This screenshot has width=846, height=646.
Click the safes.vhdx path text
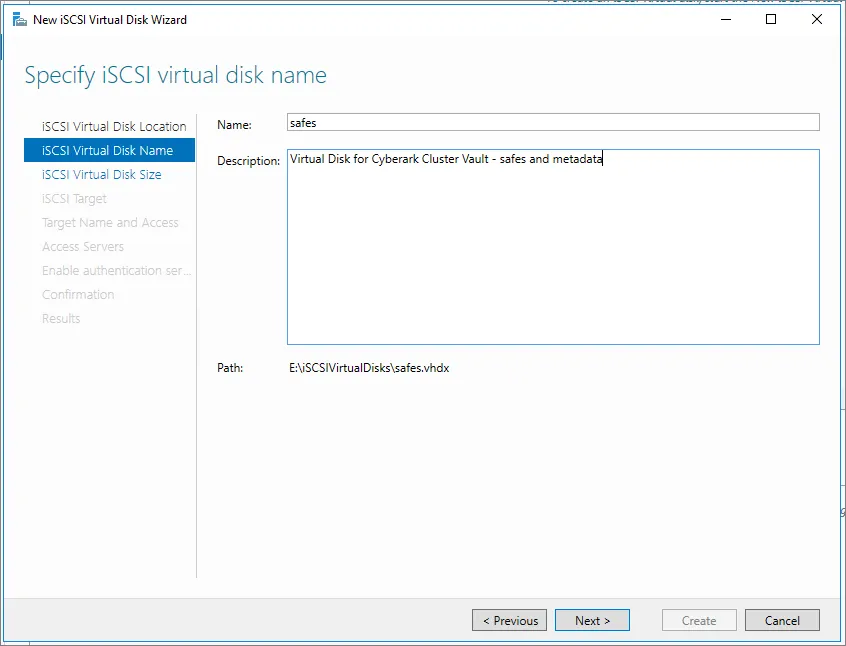pyautogui.click(x=369, y=368)
